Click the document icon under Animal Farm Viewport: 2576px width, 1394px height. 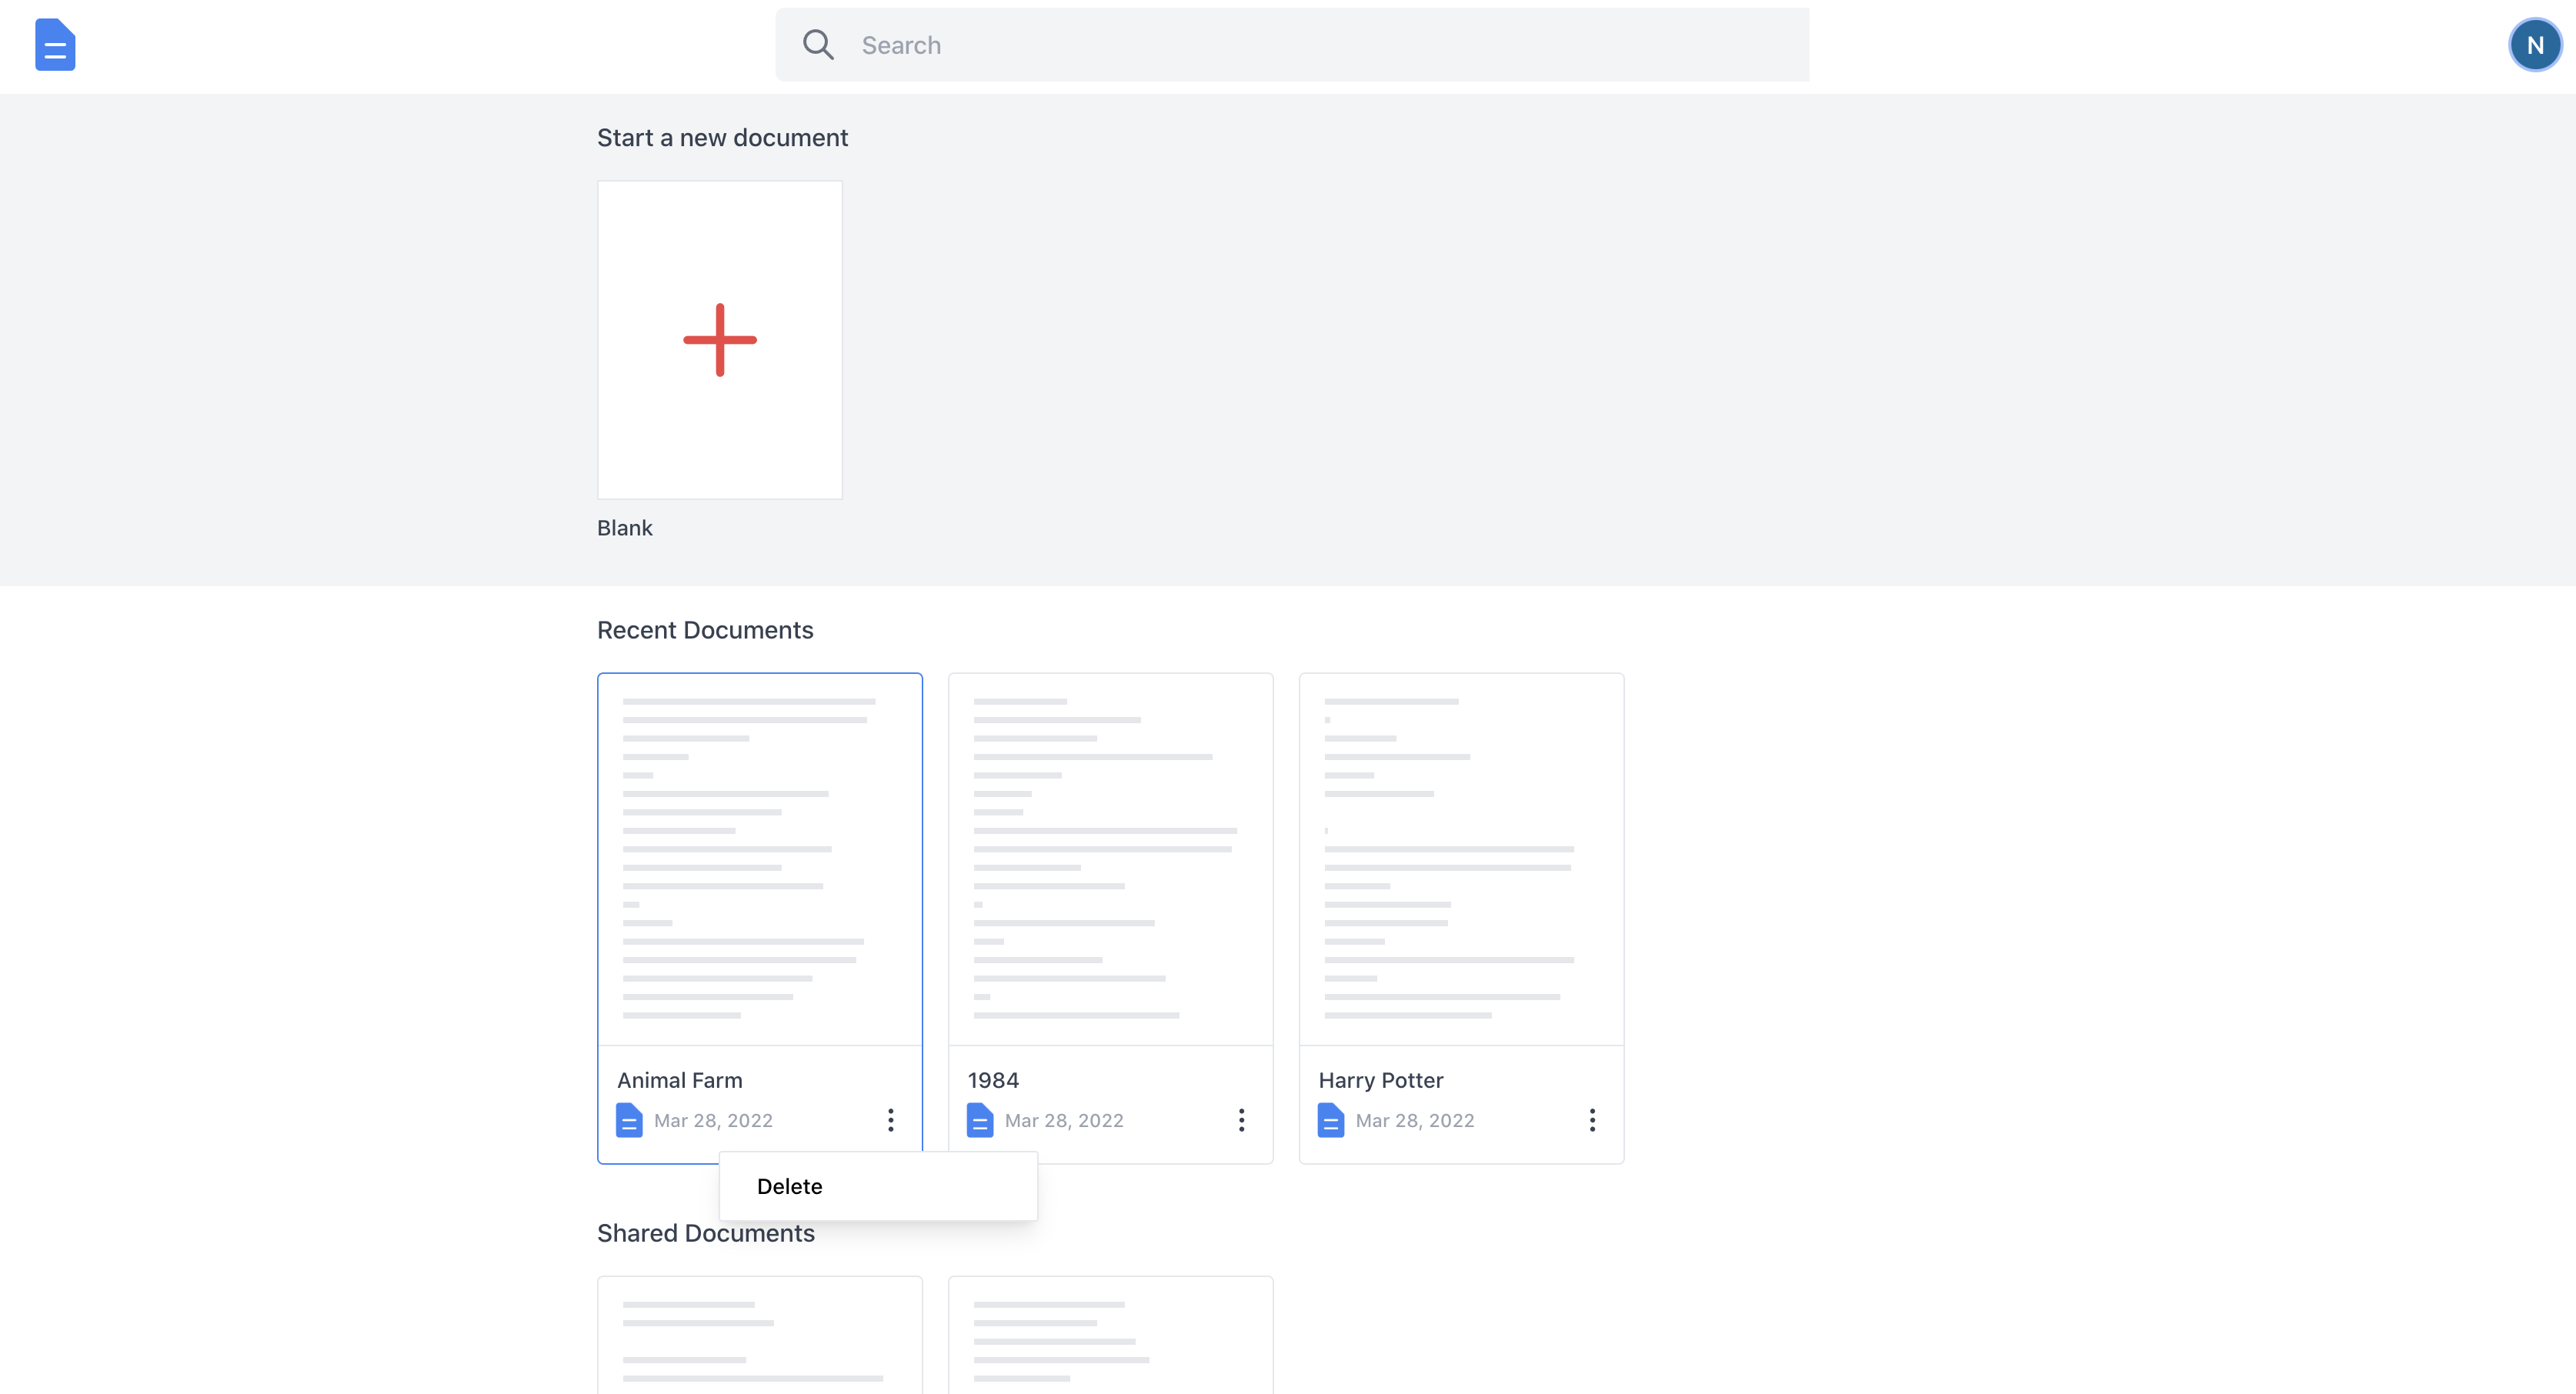click(x=629, y=1120)
